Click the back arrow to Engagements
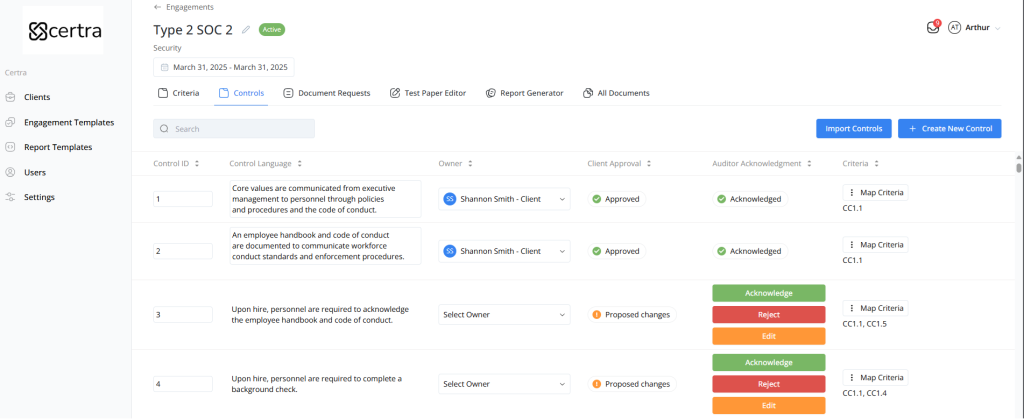 pyautogui.click(x=157, y=7)
